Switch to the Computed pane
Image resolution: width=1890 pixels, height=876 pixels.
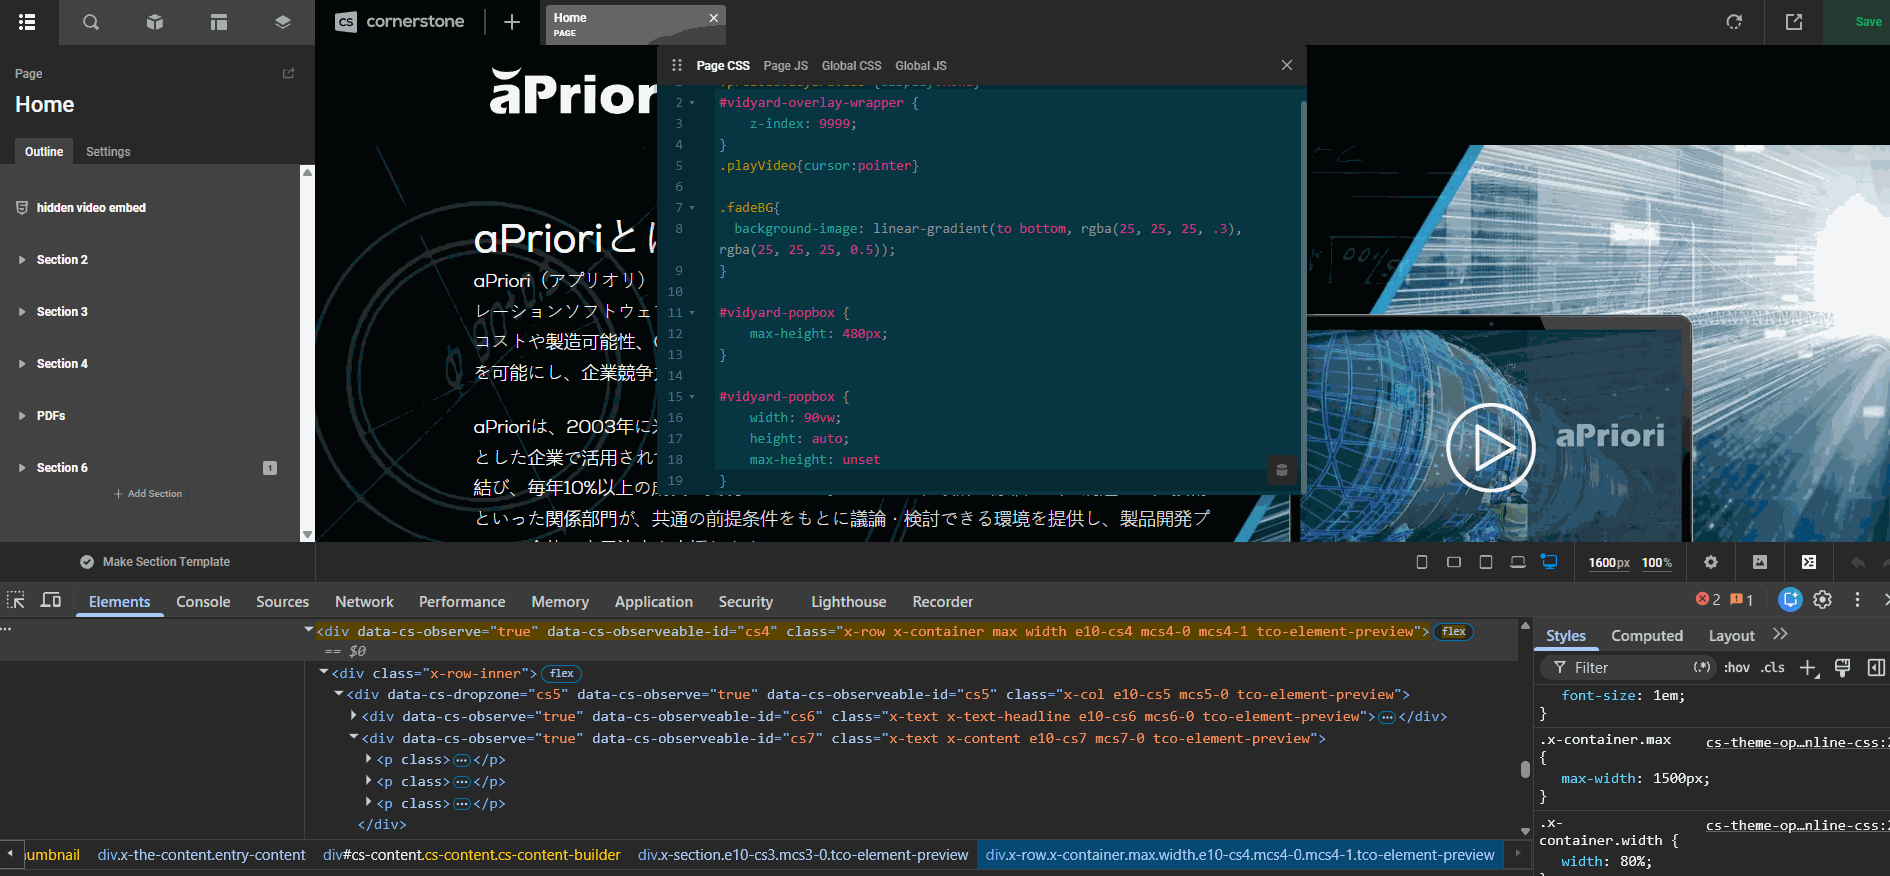1647,636
